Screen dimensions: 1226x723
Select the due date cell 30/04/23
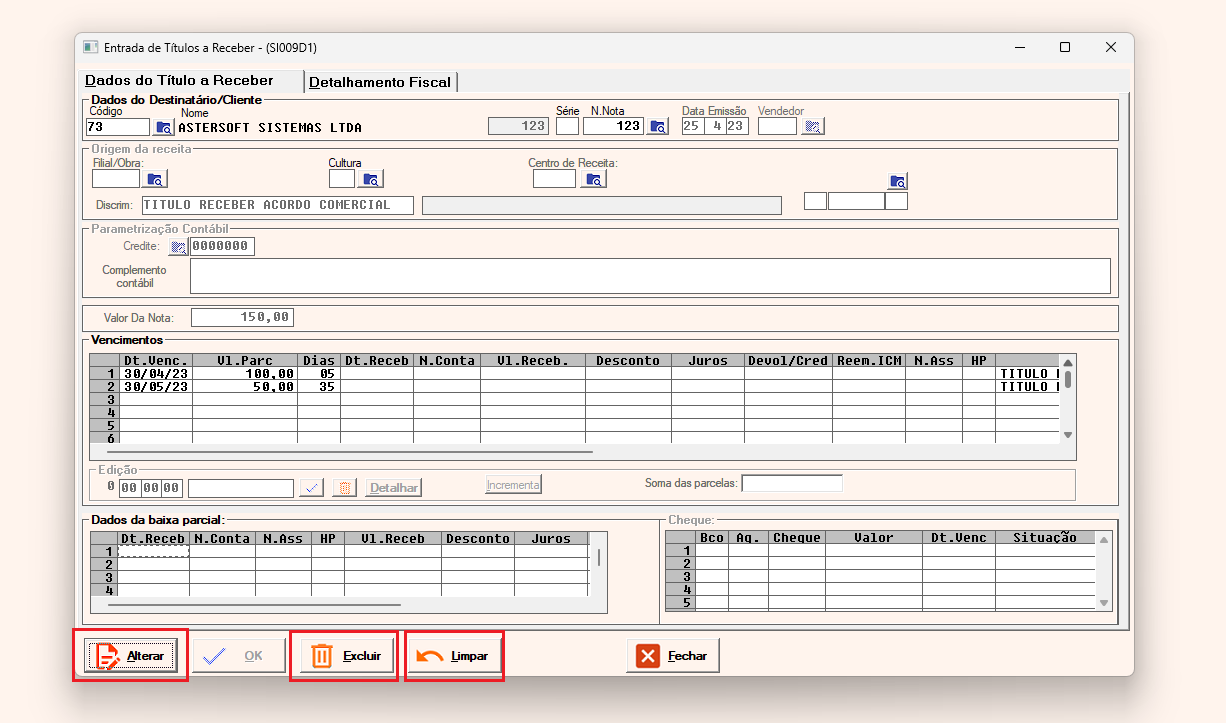click(x=155, y=373)
